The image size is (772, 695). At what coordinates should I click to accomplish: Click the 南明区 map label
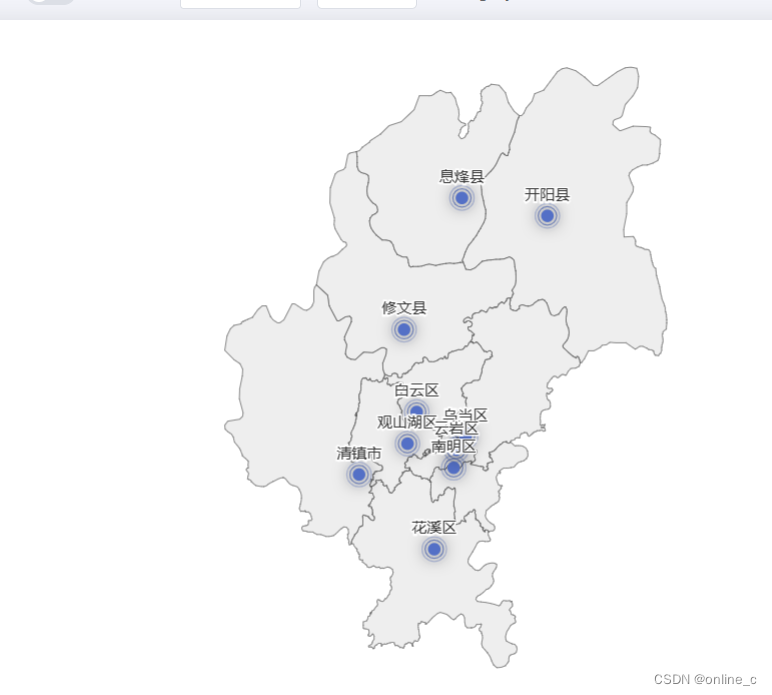(453, 446)
